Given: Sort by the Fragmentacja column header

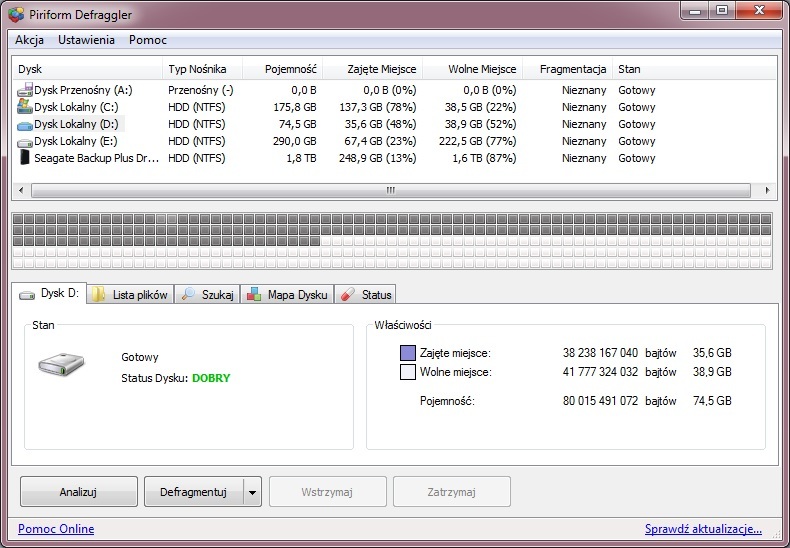Looking at the screenshot, I should [568, 69].
